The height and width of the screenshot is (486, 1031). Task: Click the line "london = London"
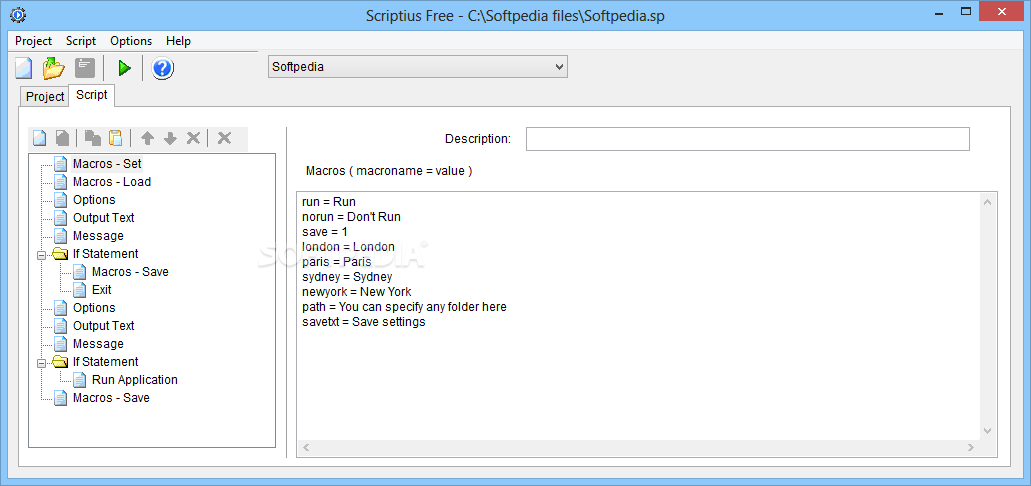[x=348, y=247]
